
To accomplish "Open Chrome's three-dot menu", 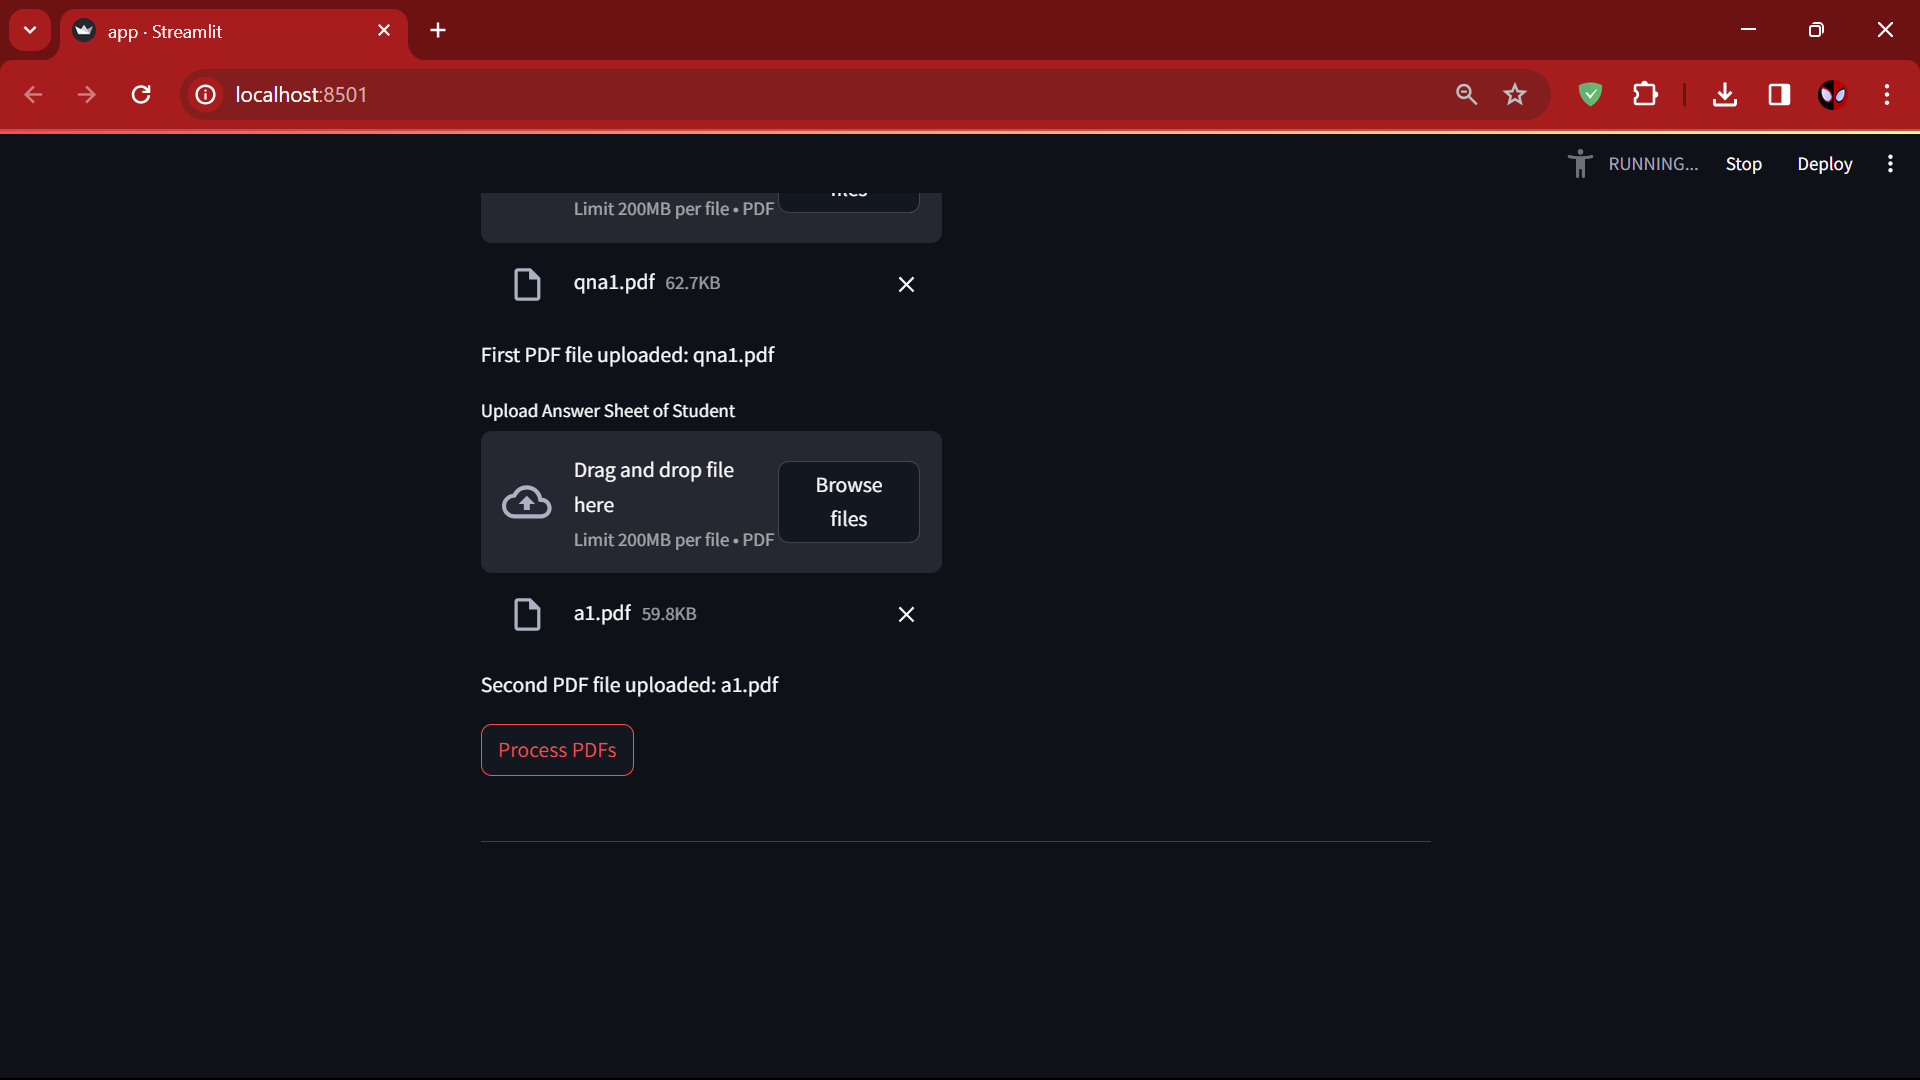I will [1887, 95].
